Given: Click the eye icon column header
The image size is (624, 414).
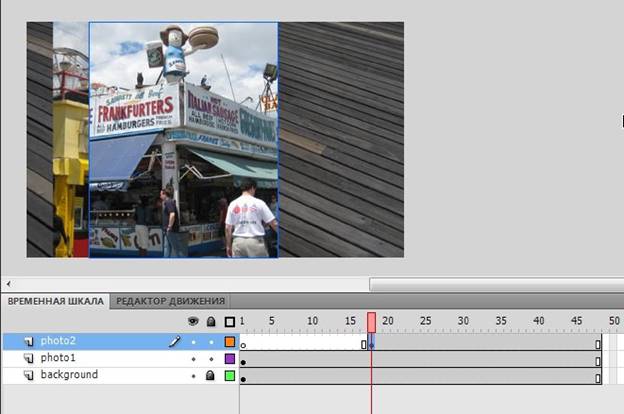Looking at the screenshot, I should coord(193,321).
